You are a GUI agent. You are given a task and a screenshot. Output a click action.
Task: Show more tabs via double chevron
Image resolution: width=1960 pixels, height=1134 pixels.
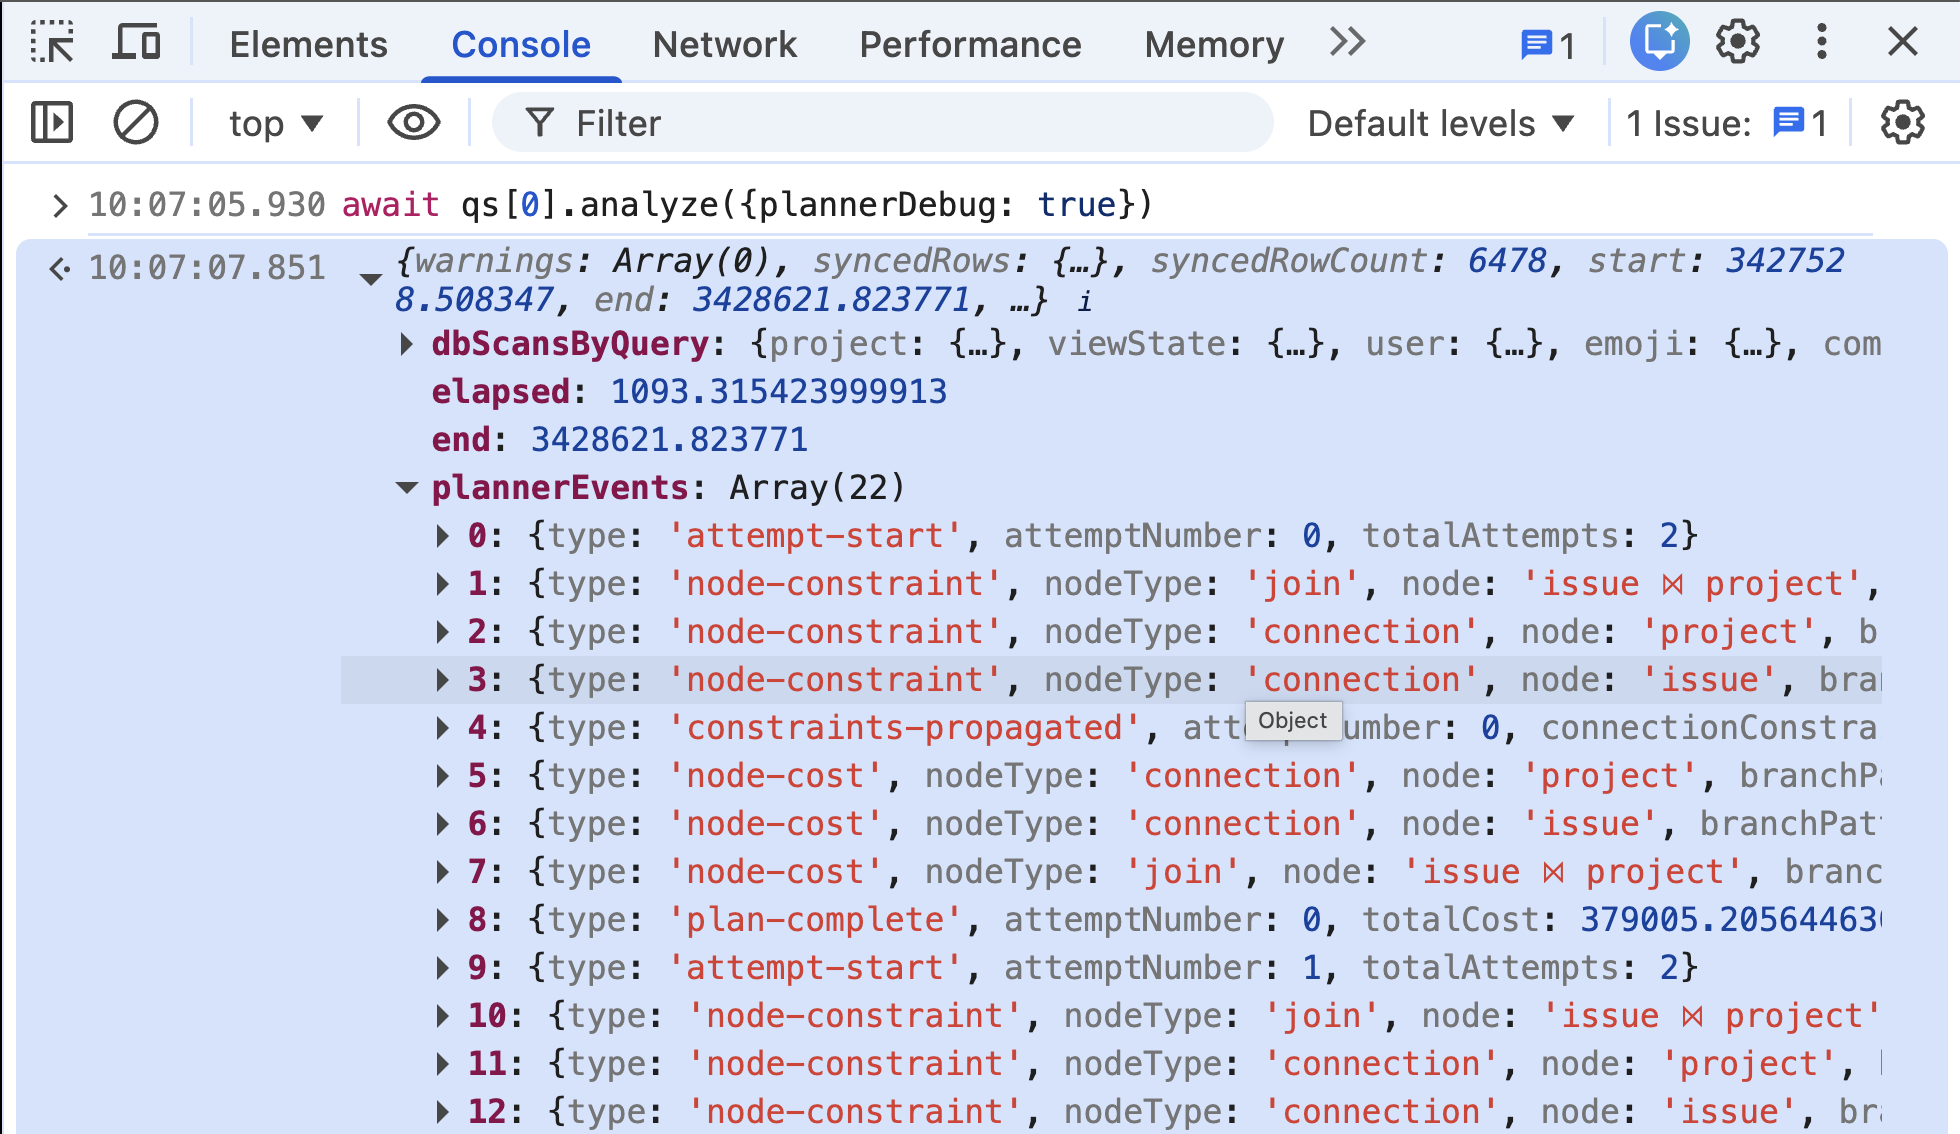1347,43
